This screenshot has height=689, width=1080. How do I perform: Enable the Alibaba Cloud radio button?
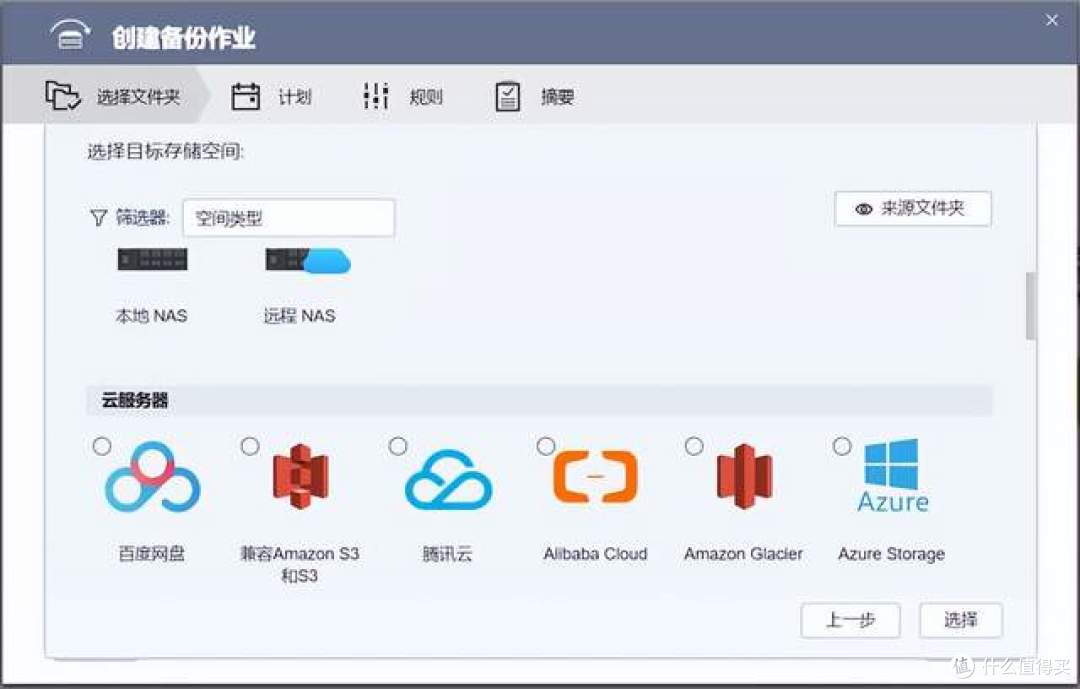[546, 446]
